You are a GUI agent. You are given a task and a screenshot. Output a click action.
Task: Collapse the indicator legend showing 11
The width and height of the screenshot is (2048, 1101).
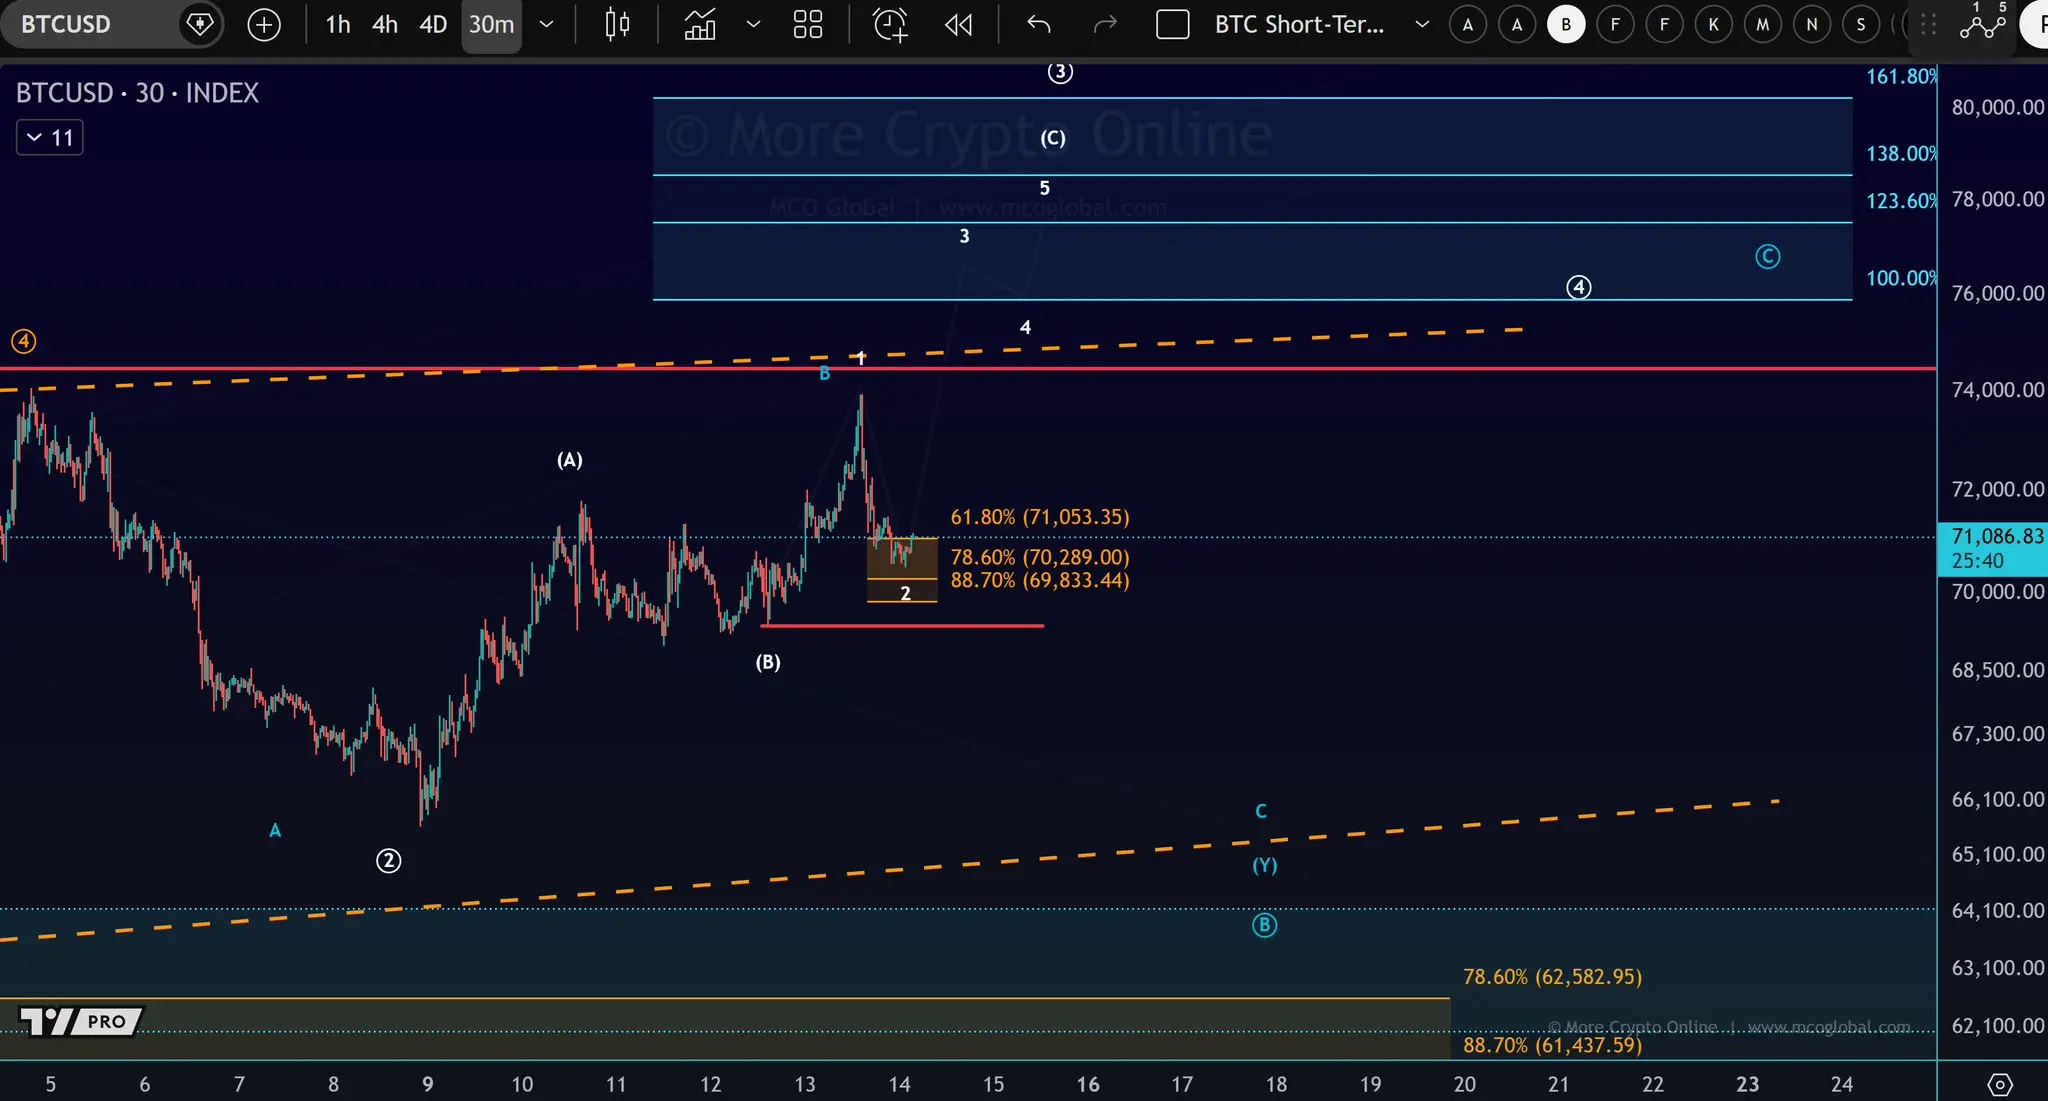[49, 138]
